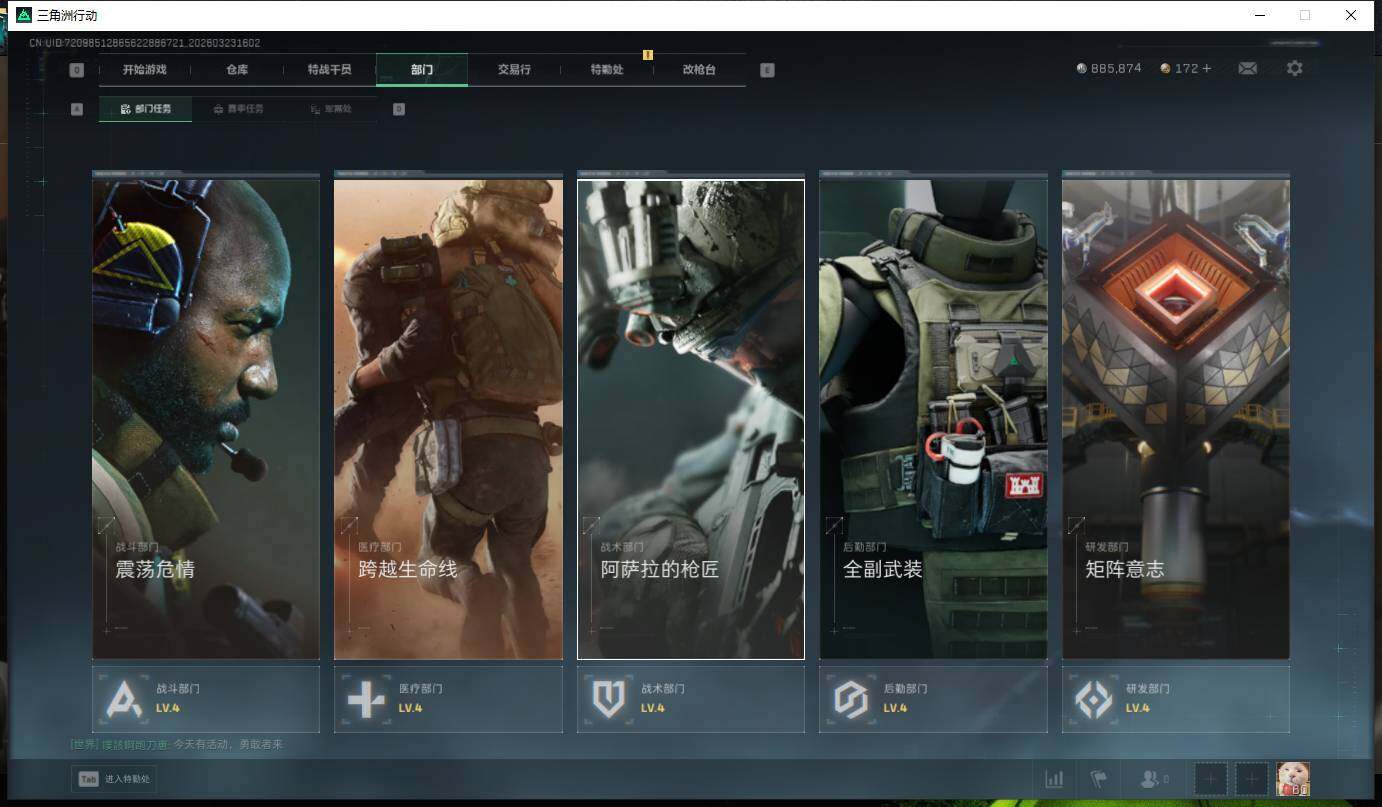The width and height of the screenshot is (1382, 807).
Task: Open the 特勤处 tab
Action: click(606, 70)
